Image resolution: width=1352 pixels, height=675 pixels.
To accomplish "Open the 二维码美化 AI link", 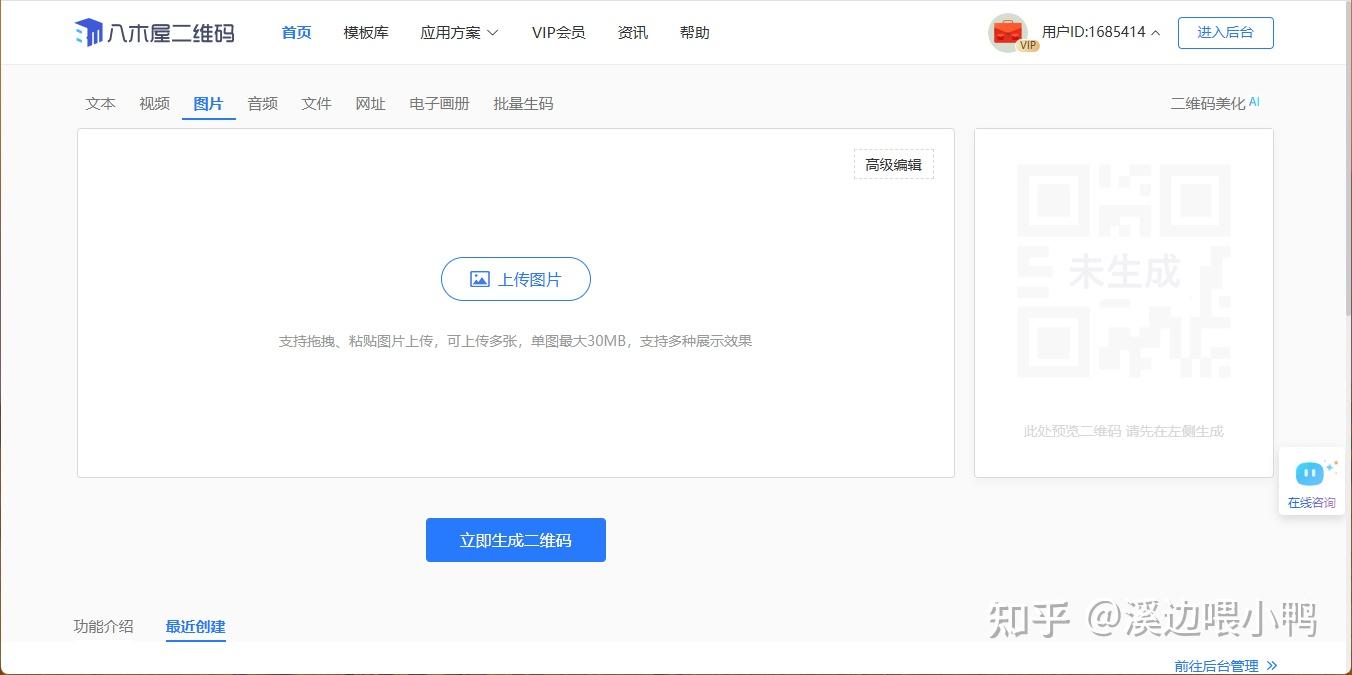I will [x=1215, y=103].
